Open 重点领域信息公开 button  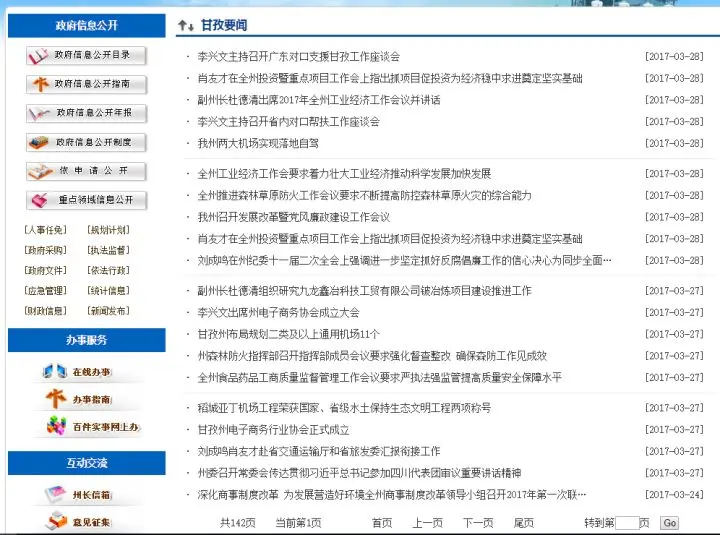click(86, 200)
